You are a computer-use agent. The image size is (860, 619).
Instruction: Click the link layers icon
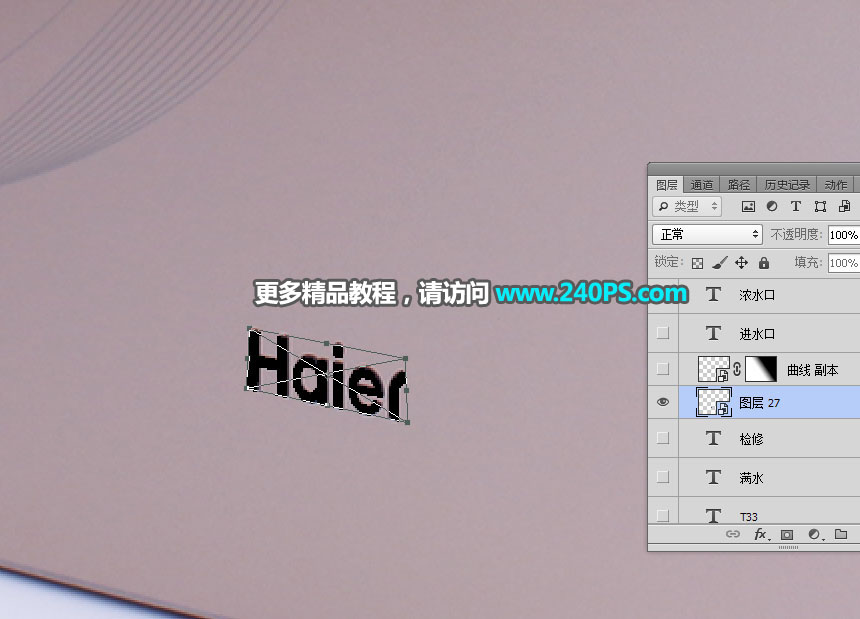click(733, 534)
